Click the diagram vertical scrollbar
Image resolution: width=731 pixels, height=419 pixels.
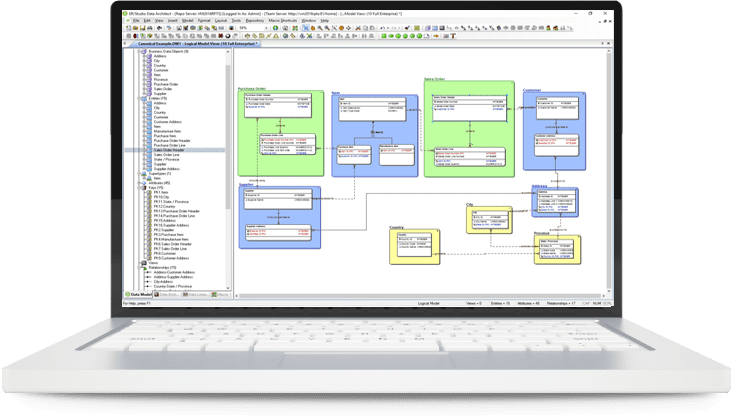coord(608,170)
